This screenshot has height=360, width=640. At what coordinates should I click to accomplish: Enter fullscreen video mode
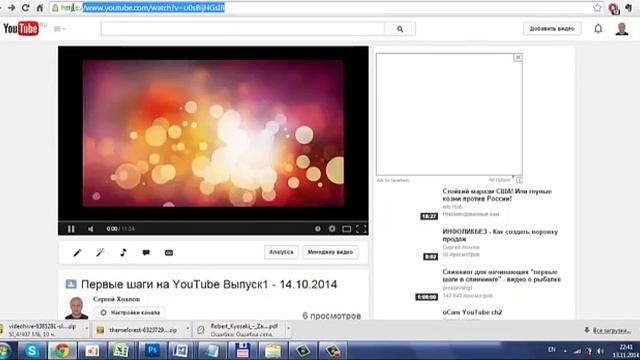(x=361, y=229)
